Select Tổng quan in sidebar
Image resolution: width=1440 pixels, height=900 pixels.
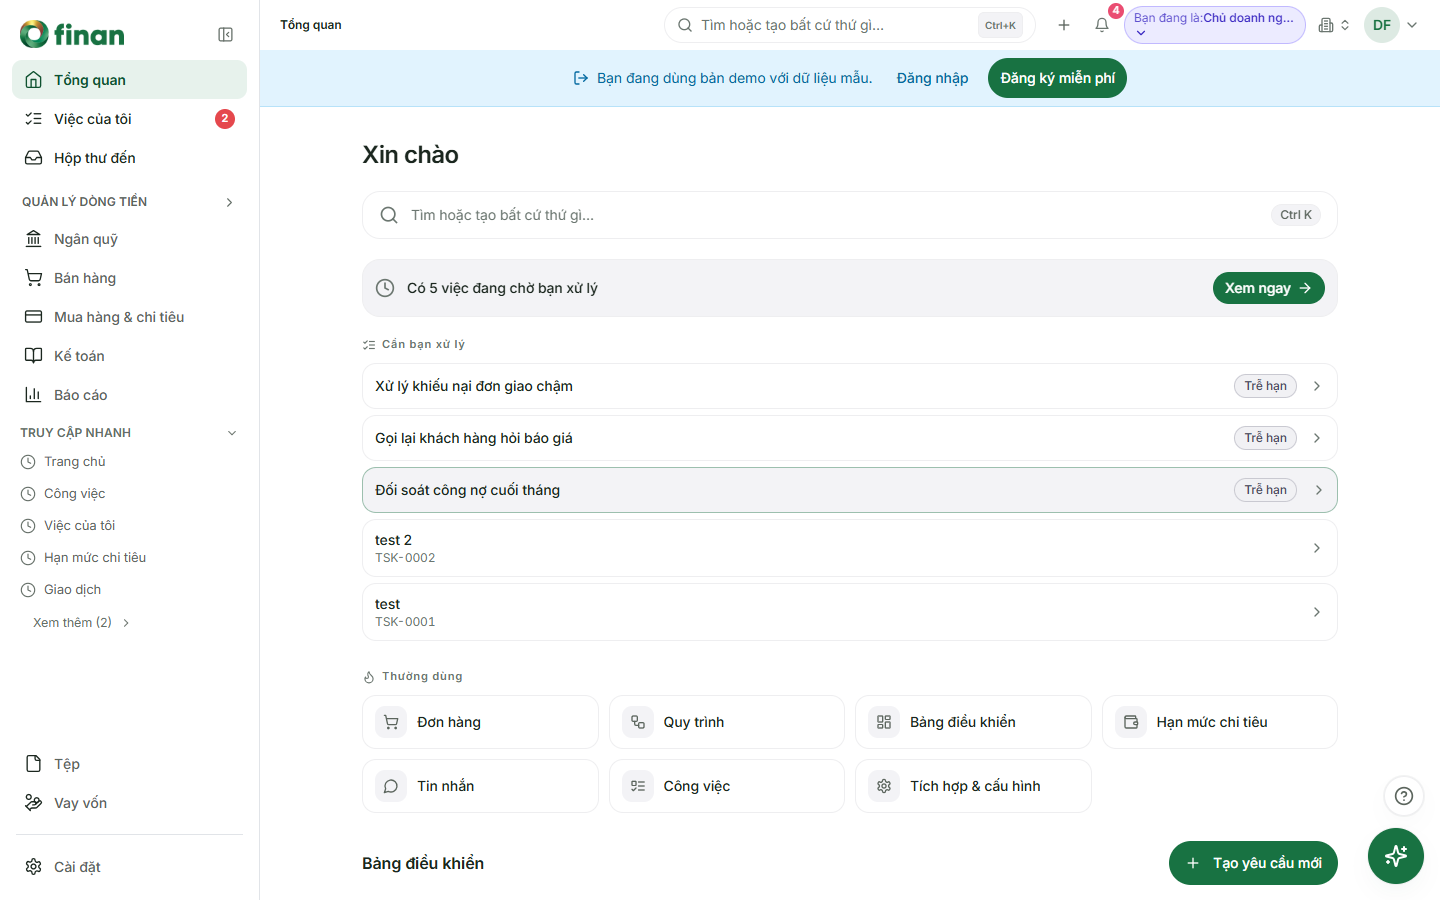coord(129,80)
